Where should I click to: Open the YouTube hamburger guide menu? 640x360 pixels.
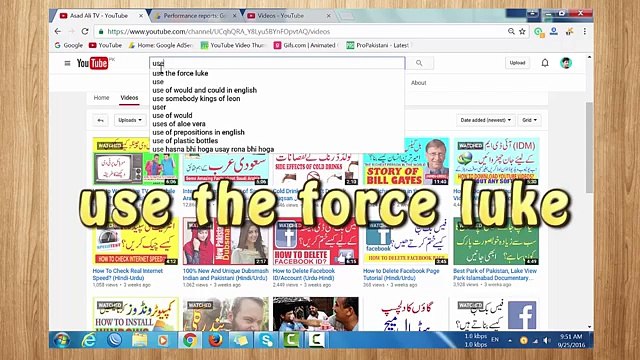coord(67,63)
